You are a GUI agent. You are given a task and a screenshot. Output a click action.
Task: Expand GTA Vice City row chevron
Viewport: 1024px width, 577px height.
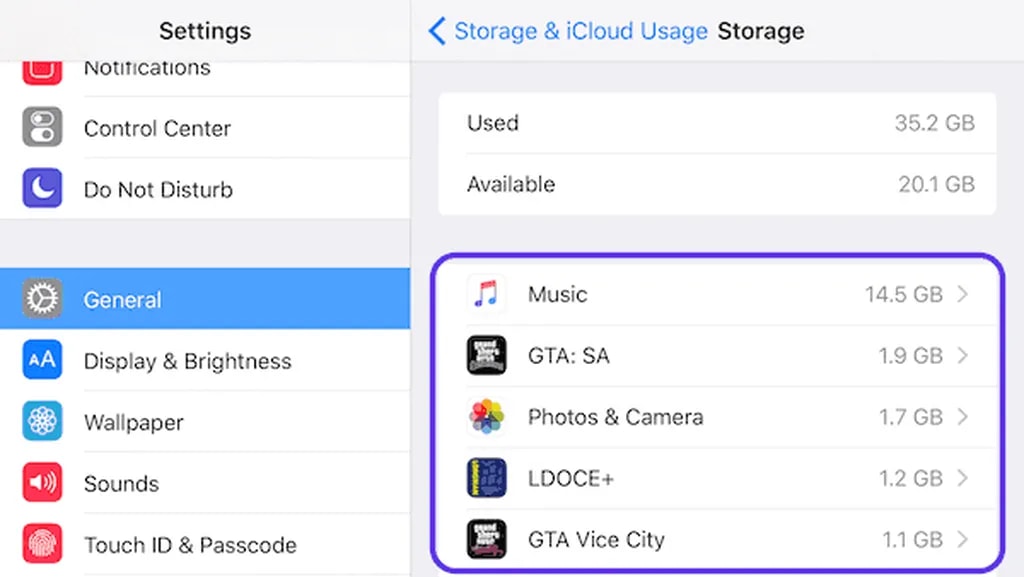[x=962, y=539]
